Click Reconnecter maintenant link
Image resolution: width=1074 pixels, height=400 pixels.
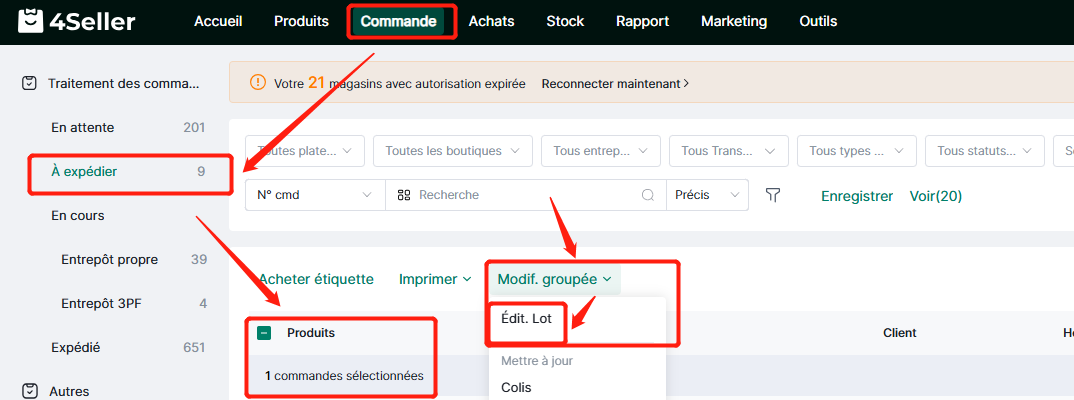pos(615,84)
